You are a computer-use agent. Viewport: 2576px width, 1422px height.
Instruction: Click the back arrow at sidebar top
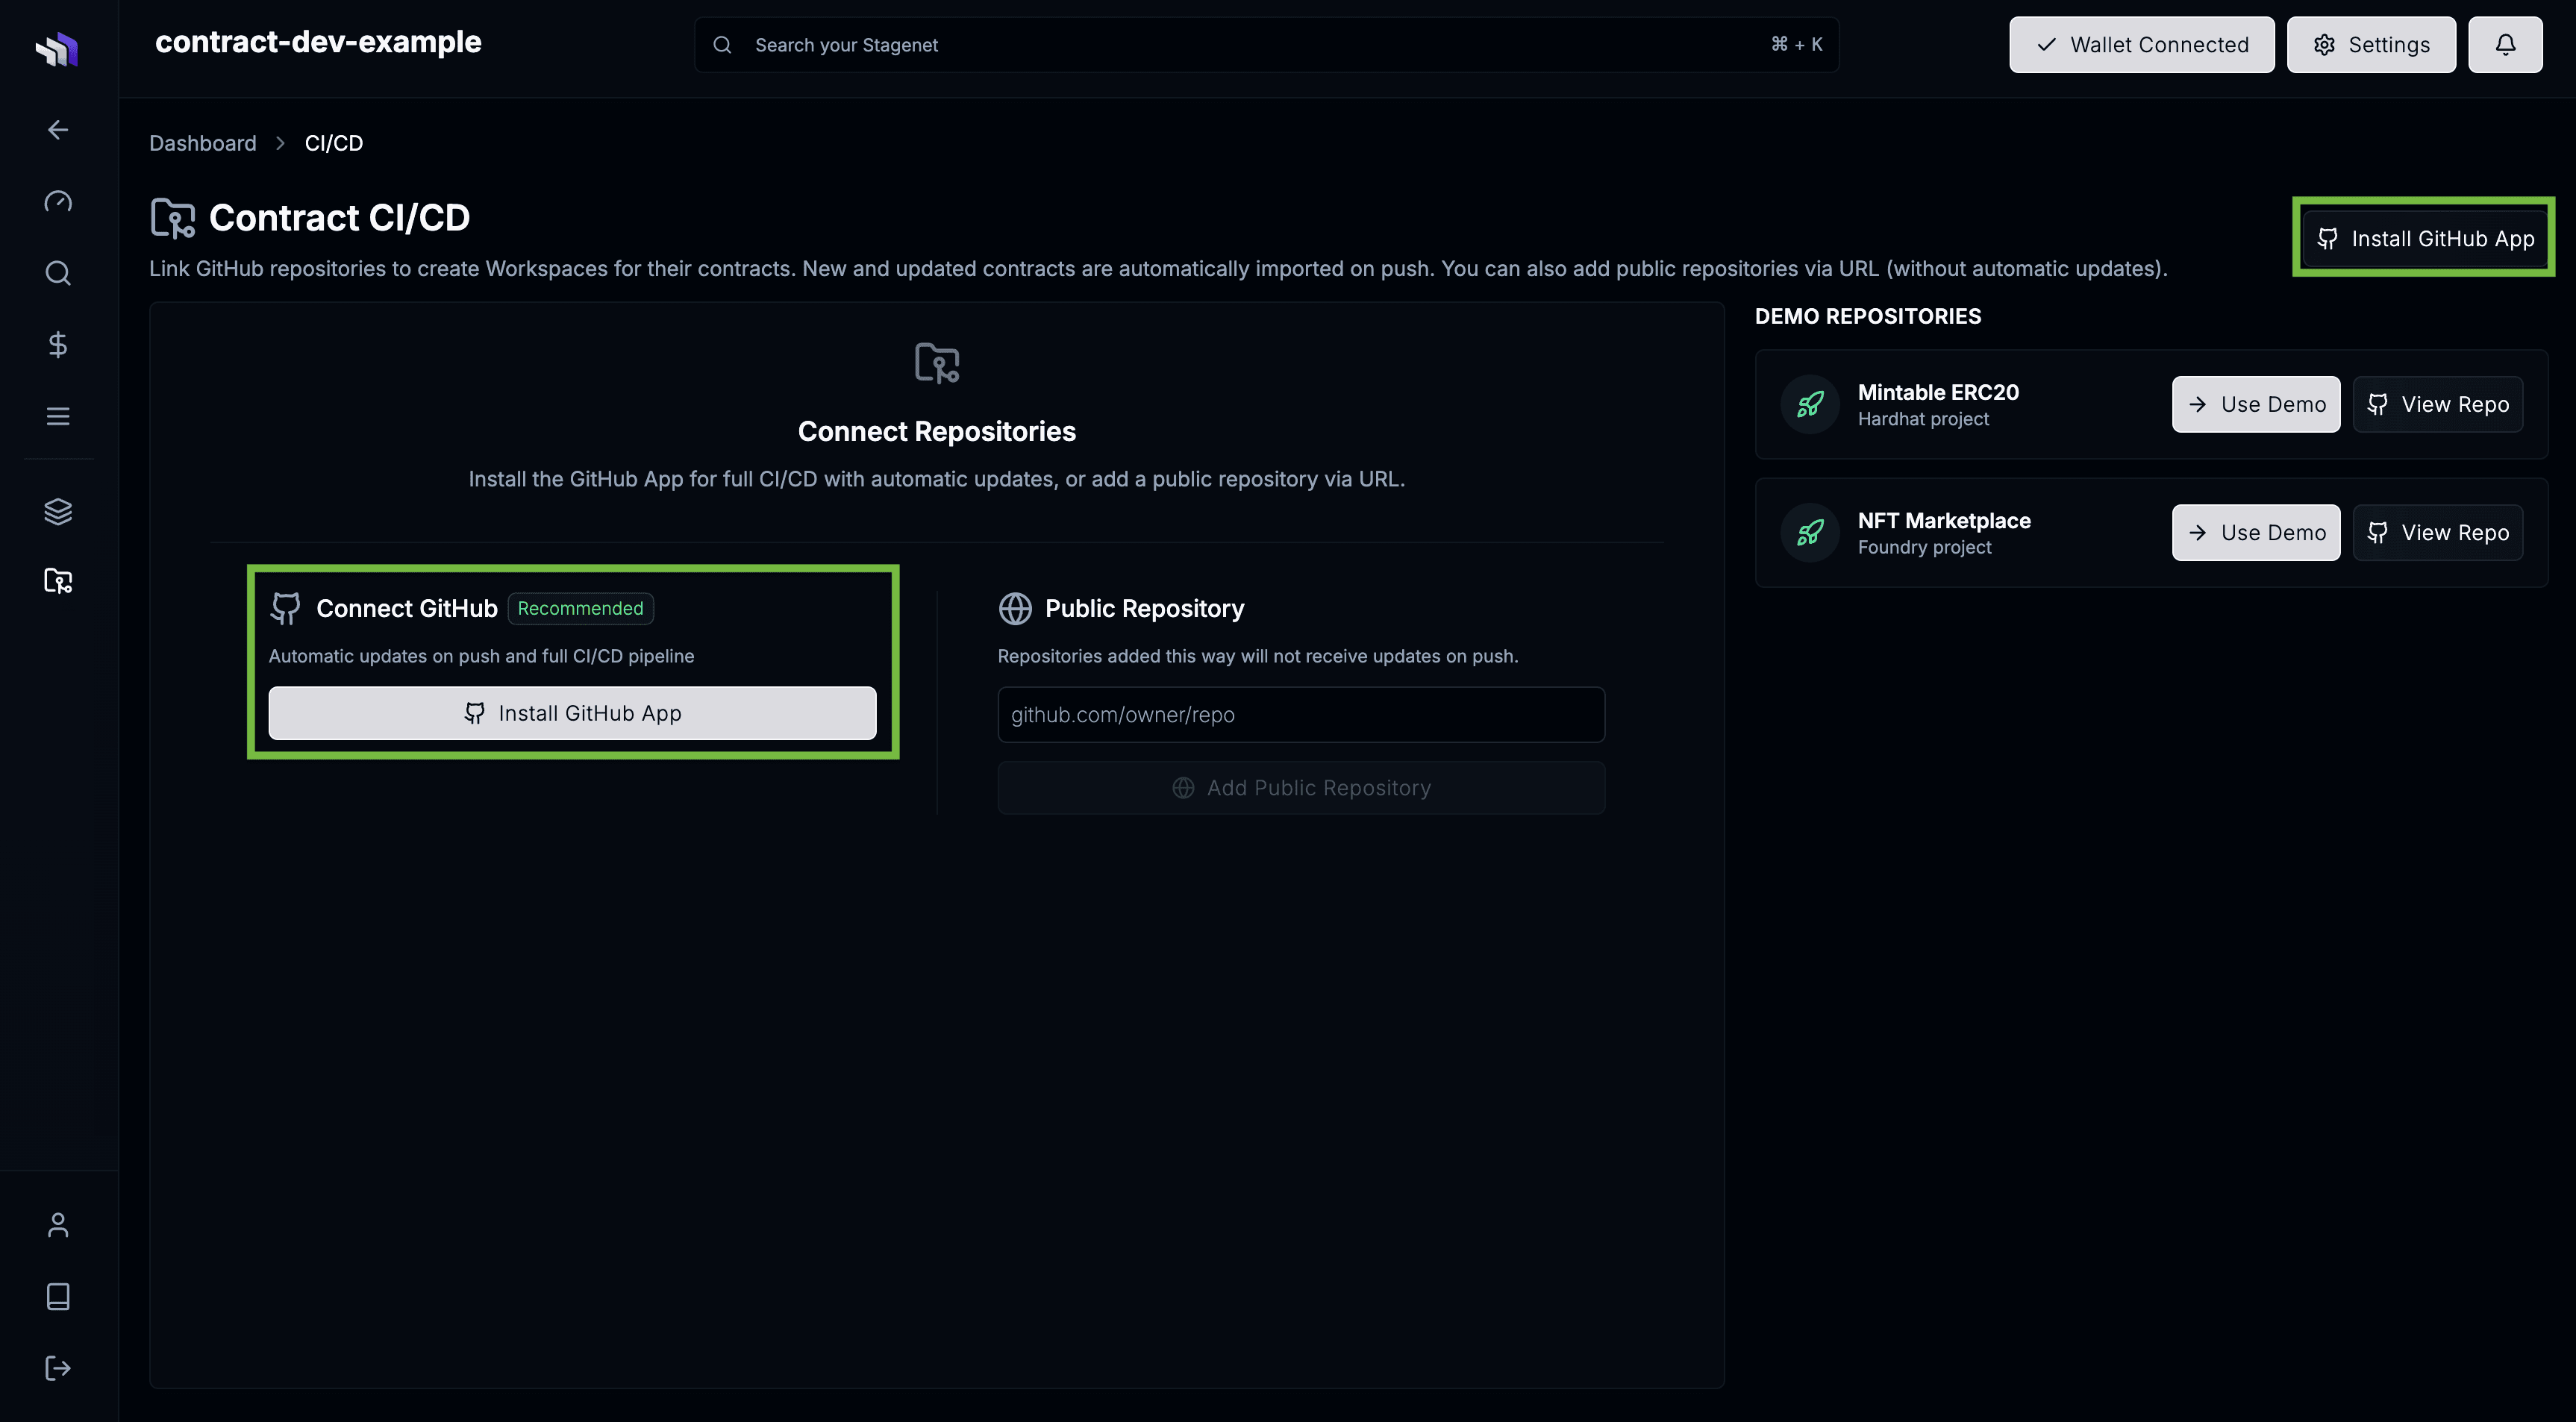coord(58,129)
